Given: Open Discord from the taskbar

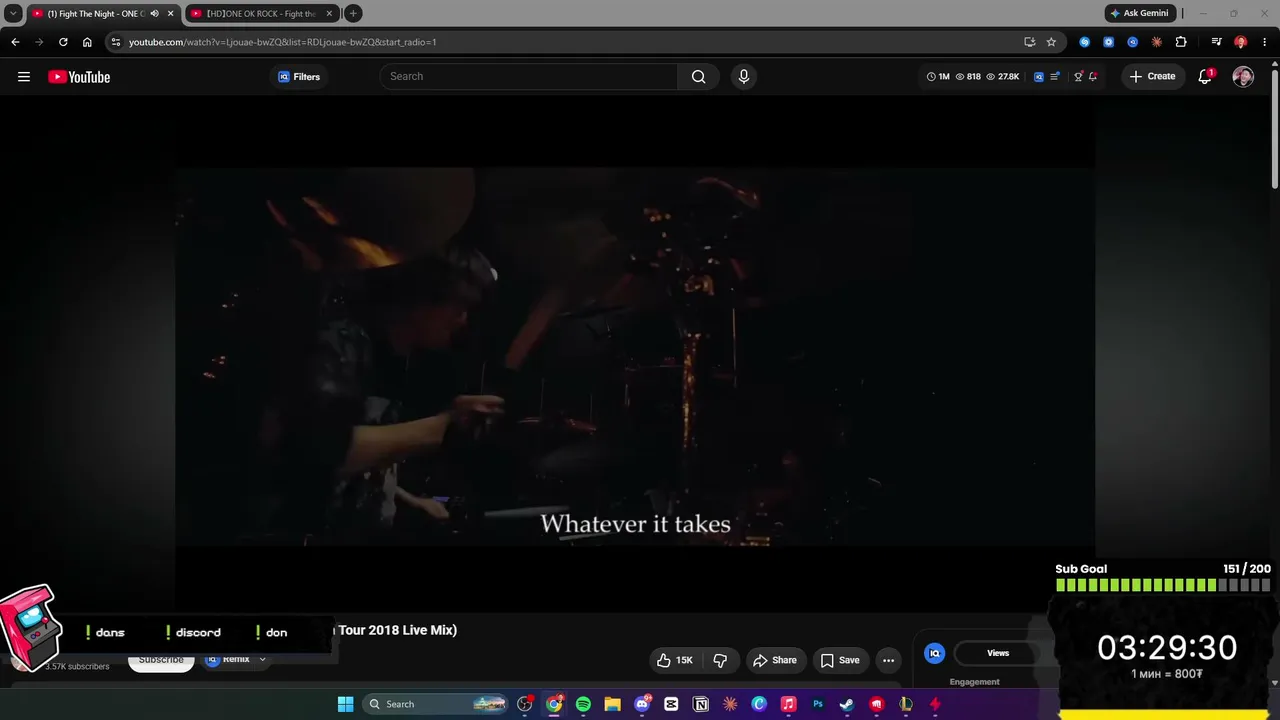Looking at the screenshot, I should click(x=642, y=704).
